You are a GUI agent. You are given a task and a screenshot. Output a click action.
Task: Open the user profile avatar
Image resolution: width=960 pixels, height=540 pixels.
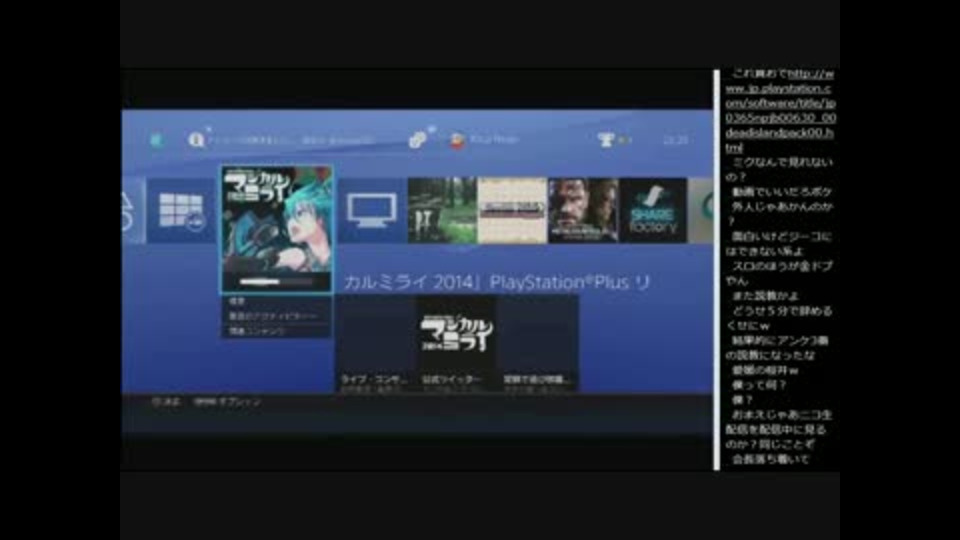coord(457,140)
